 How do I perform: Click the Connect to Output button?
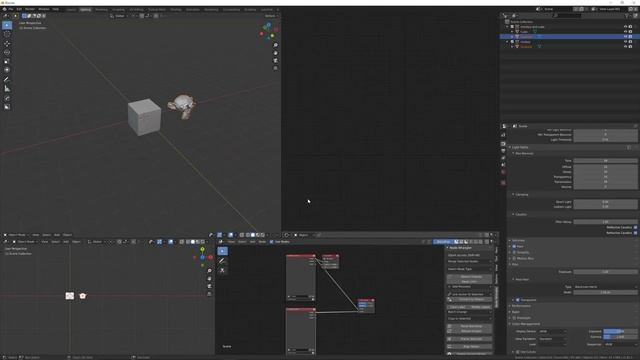tap(469, 300)
